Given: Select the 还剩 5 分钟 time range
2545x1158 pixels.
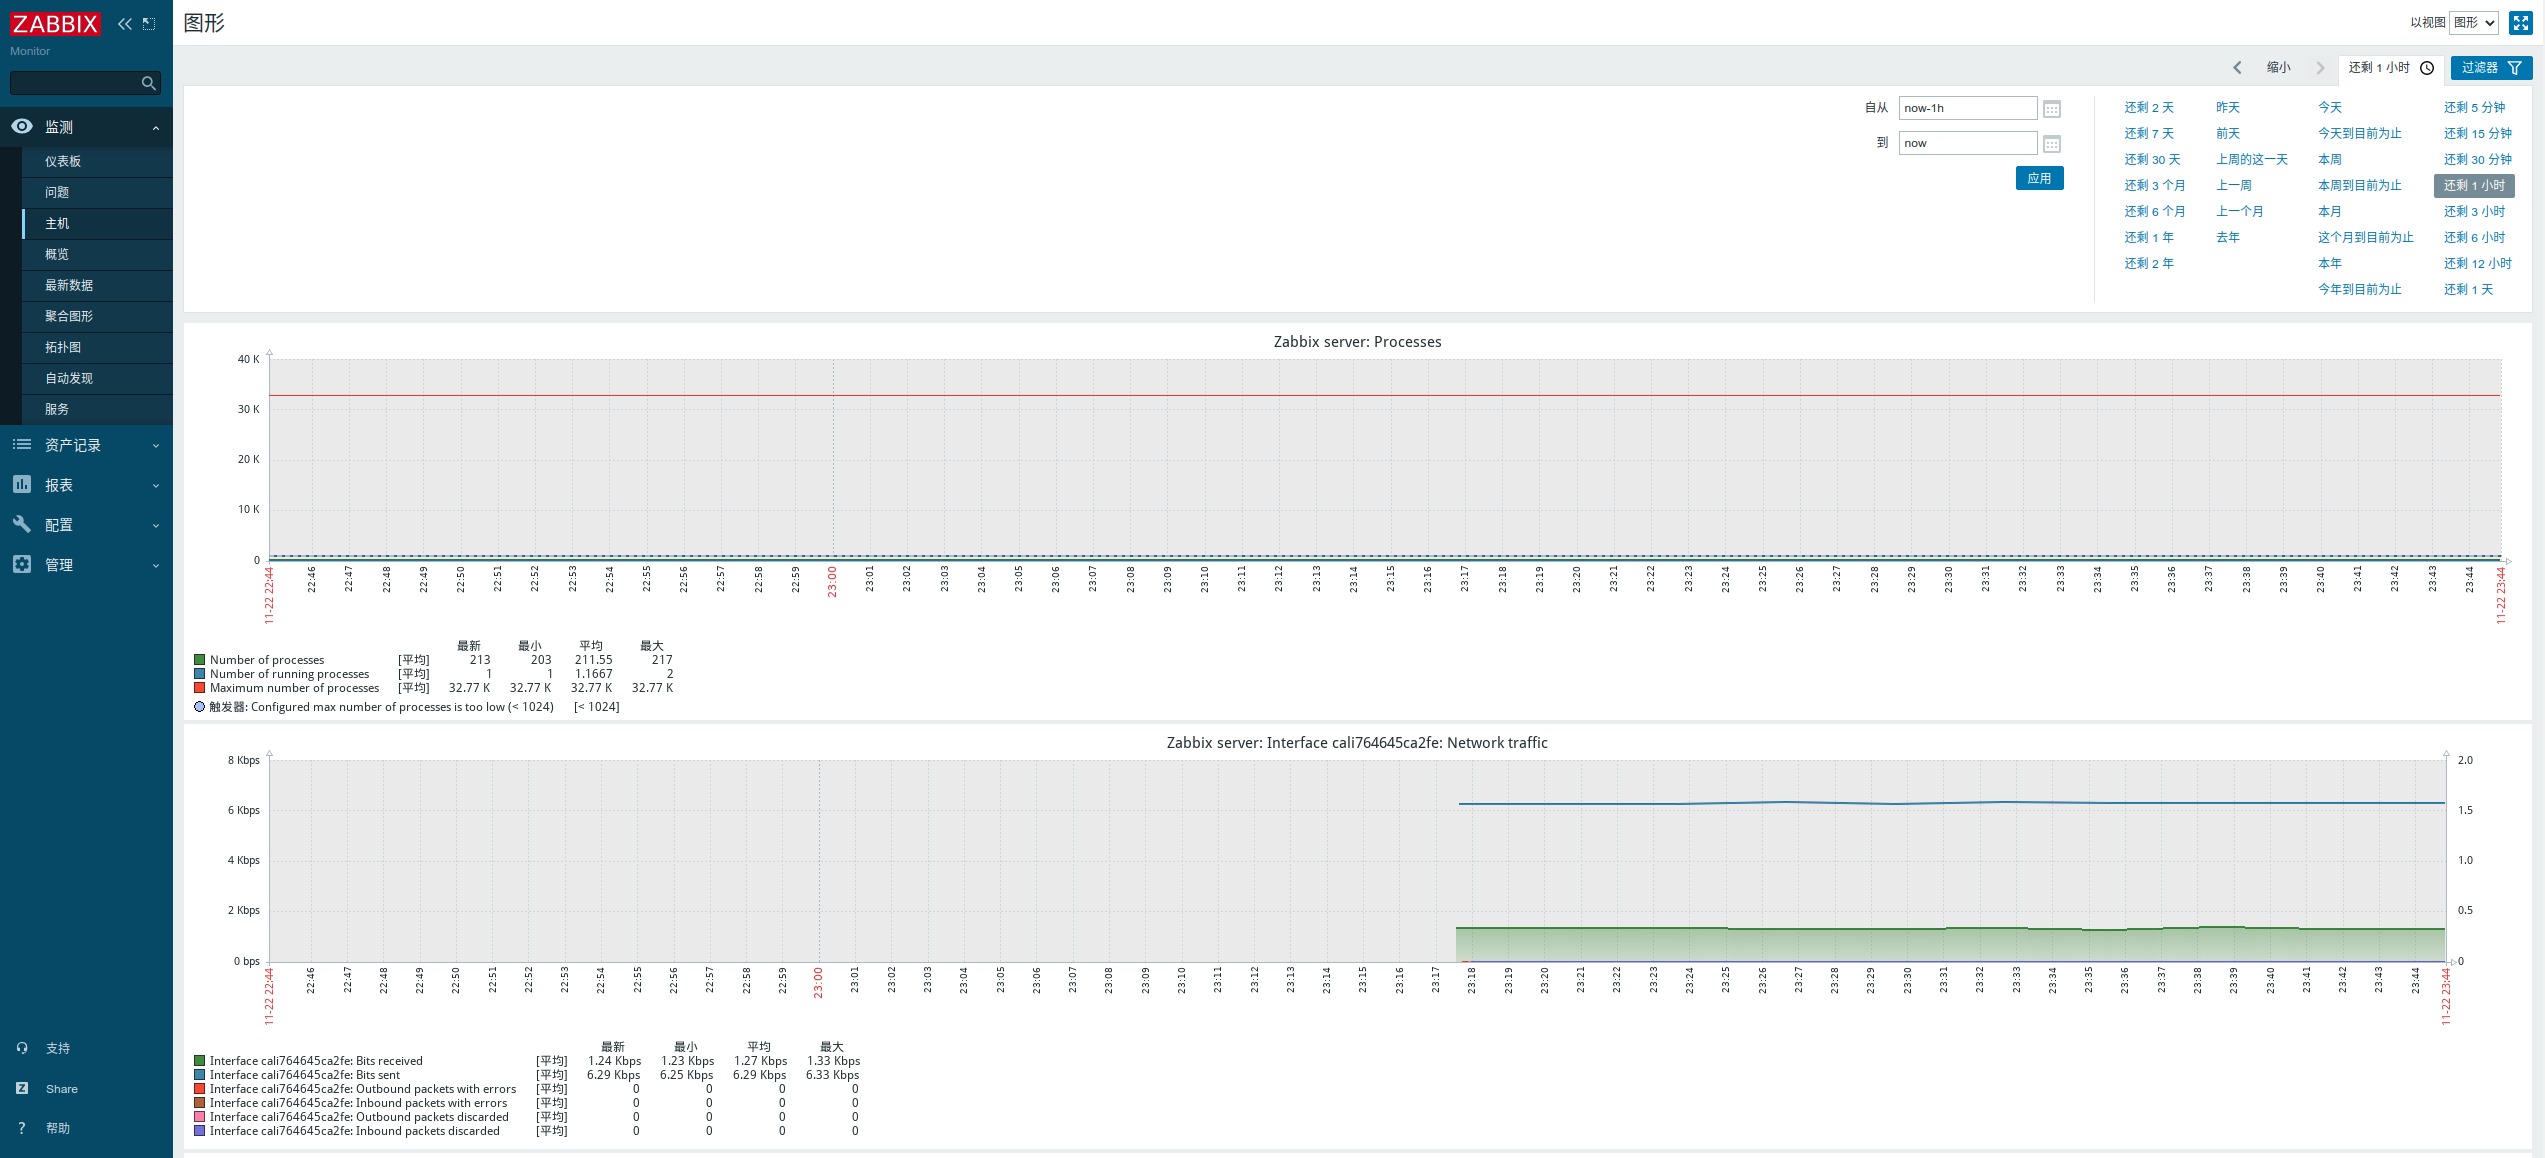Looking at the screenshot, I should 2475,107.
